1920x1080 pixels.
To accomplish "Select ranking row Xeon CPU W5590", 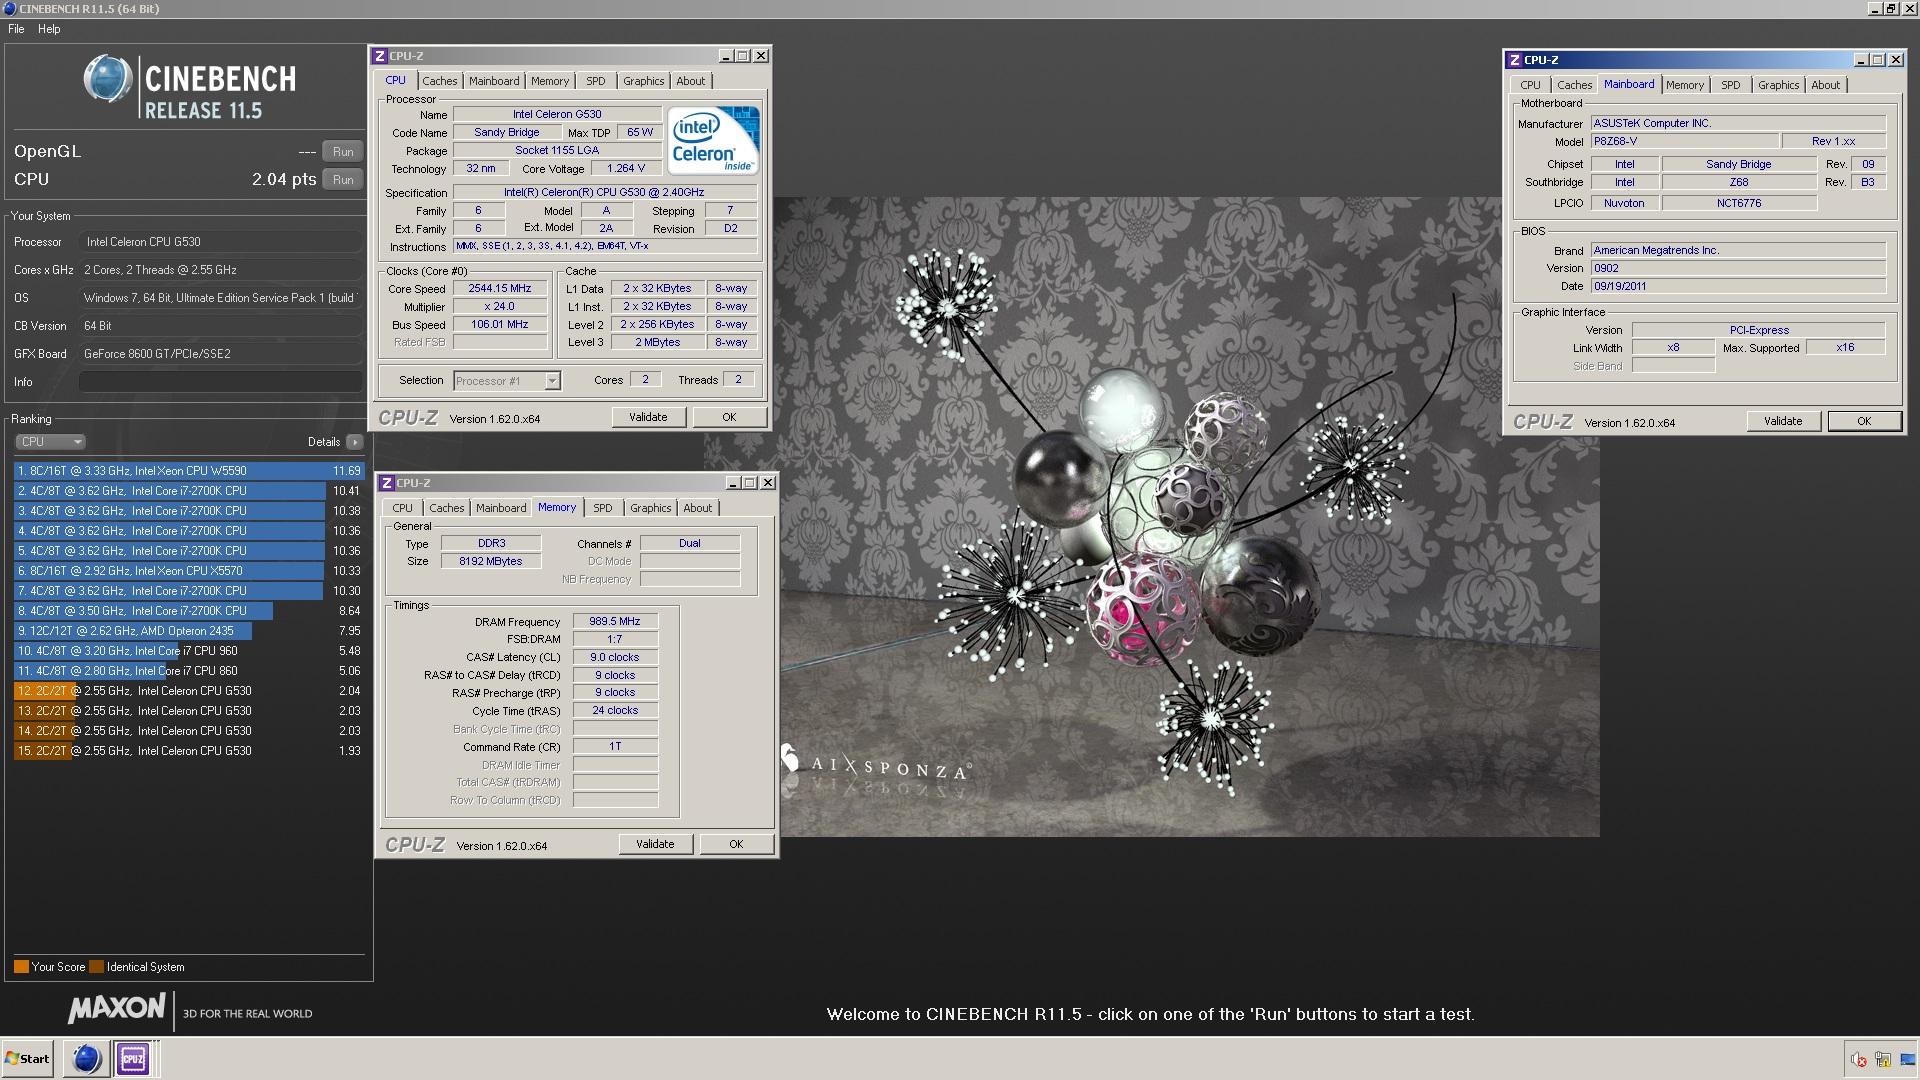I will pos(189,471).
